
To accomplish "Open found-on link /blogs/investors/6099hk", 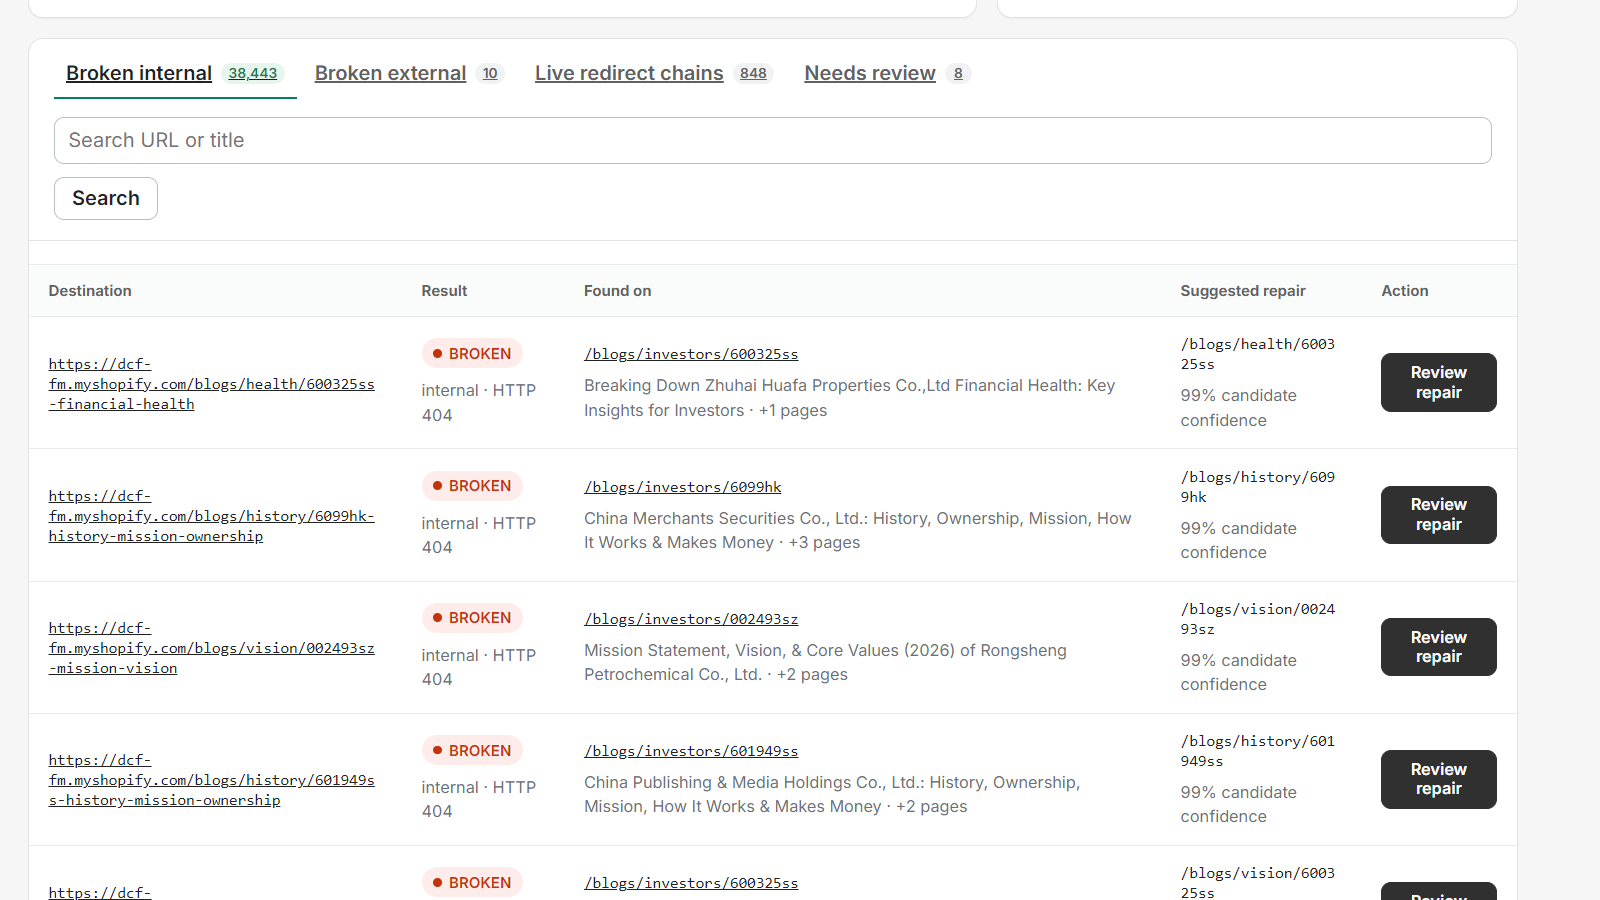I will coord(683,487).
